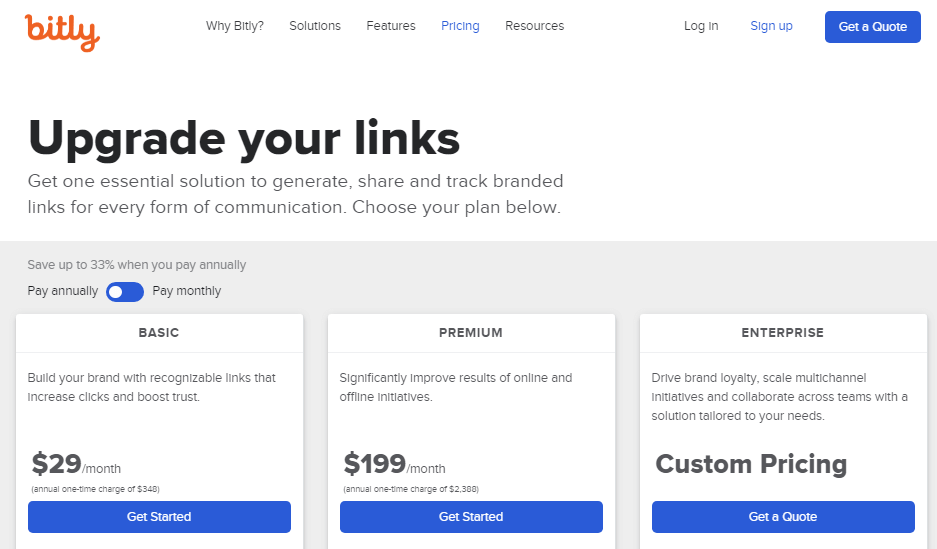Open the Resources nav item
The height and width of the screenshot is (549, 937).
point(534,26)
